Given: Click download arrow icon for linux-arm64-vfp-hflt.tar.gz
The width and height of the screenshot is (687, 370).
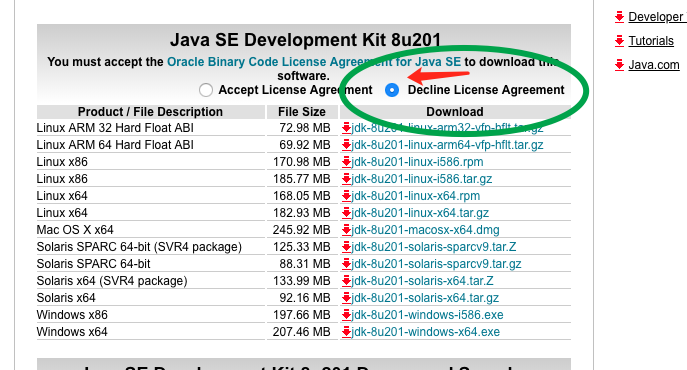Looking at the screenshot, I should pyautogui.click(x=347, y=145).
